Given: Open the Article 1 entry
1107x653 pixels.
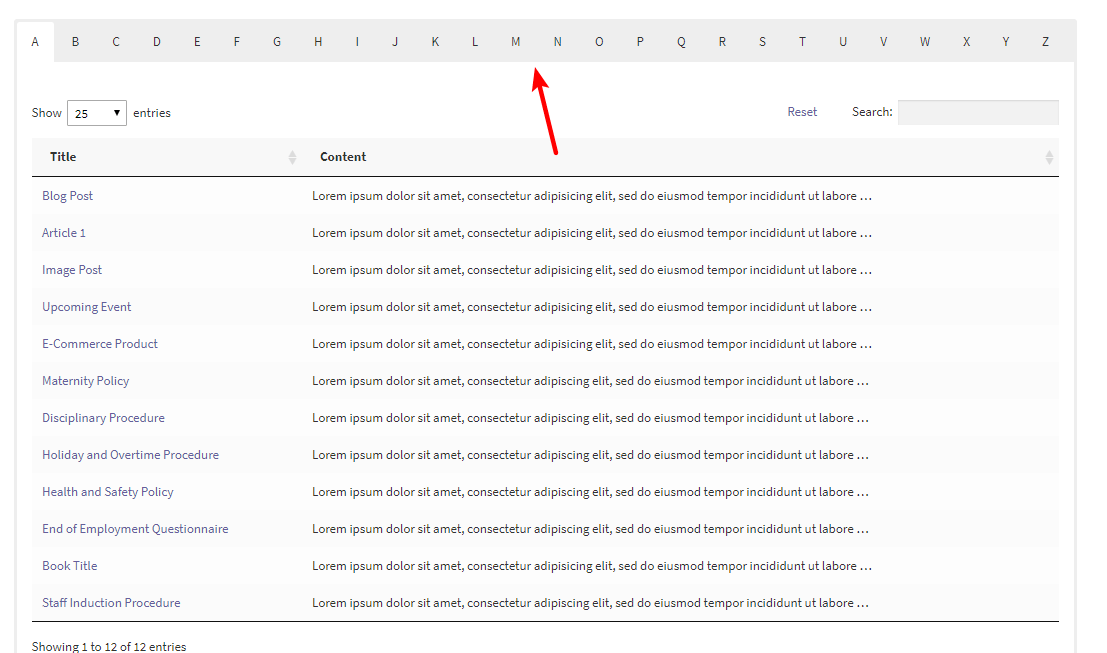Looking at the screenshot, I should click(x=63, y=232).
